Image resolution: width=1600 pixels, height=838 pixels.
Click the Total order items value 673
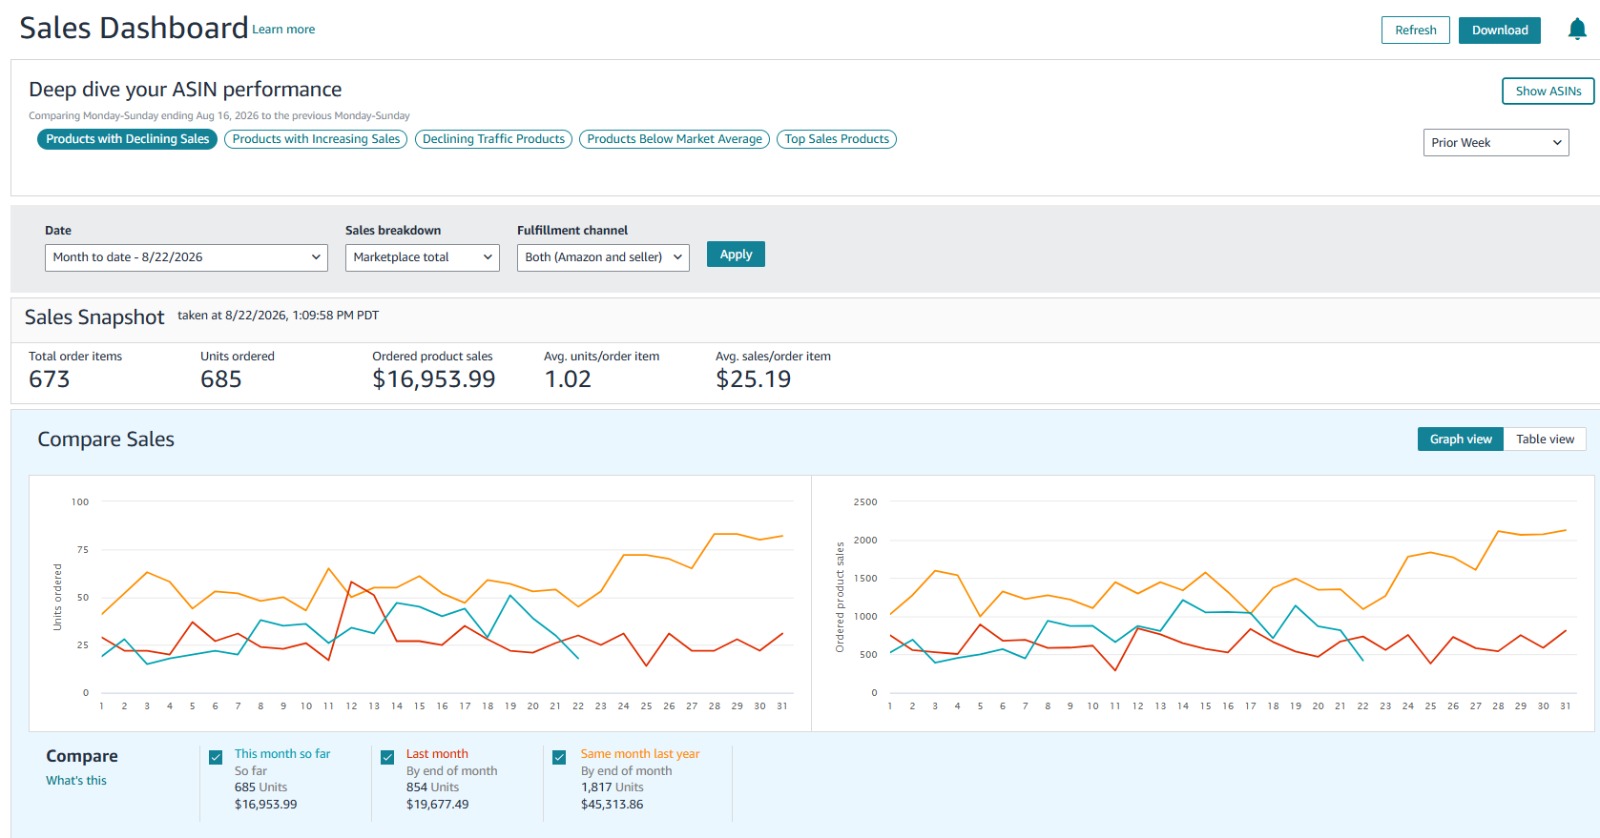pos(49,379)
